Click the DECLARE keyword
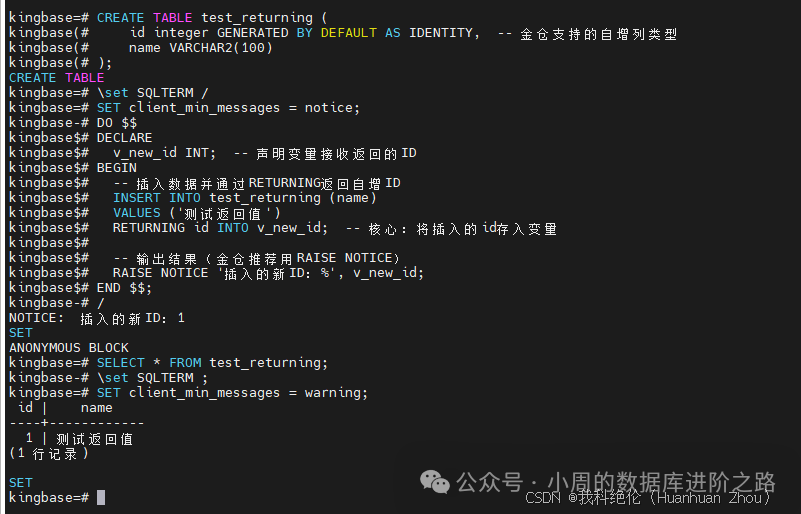801x514 pixels. (125, 138)
